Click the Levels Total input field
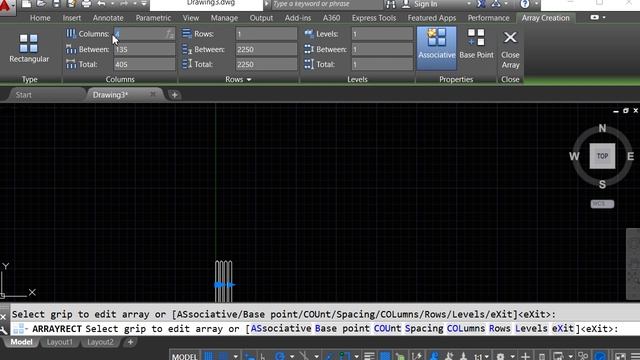The image size is (640, 360). [x=382, y=64]
